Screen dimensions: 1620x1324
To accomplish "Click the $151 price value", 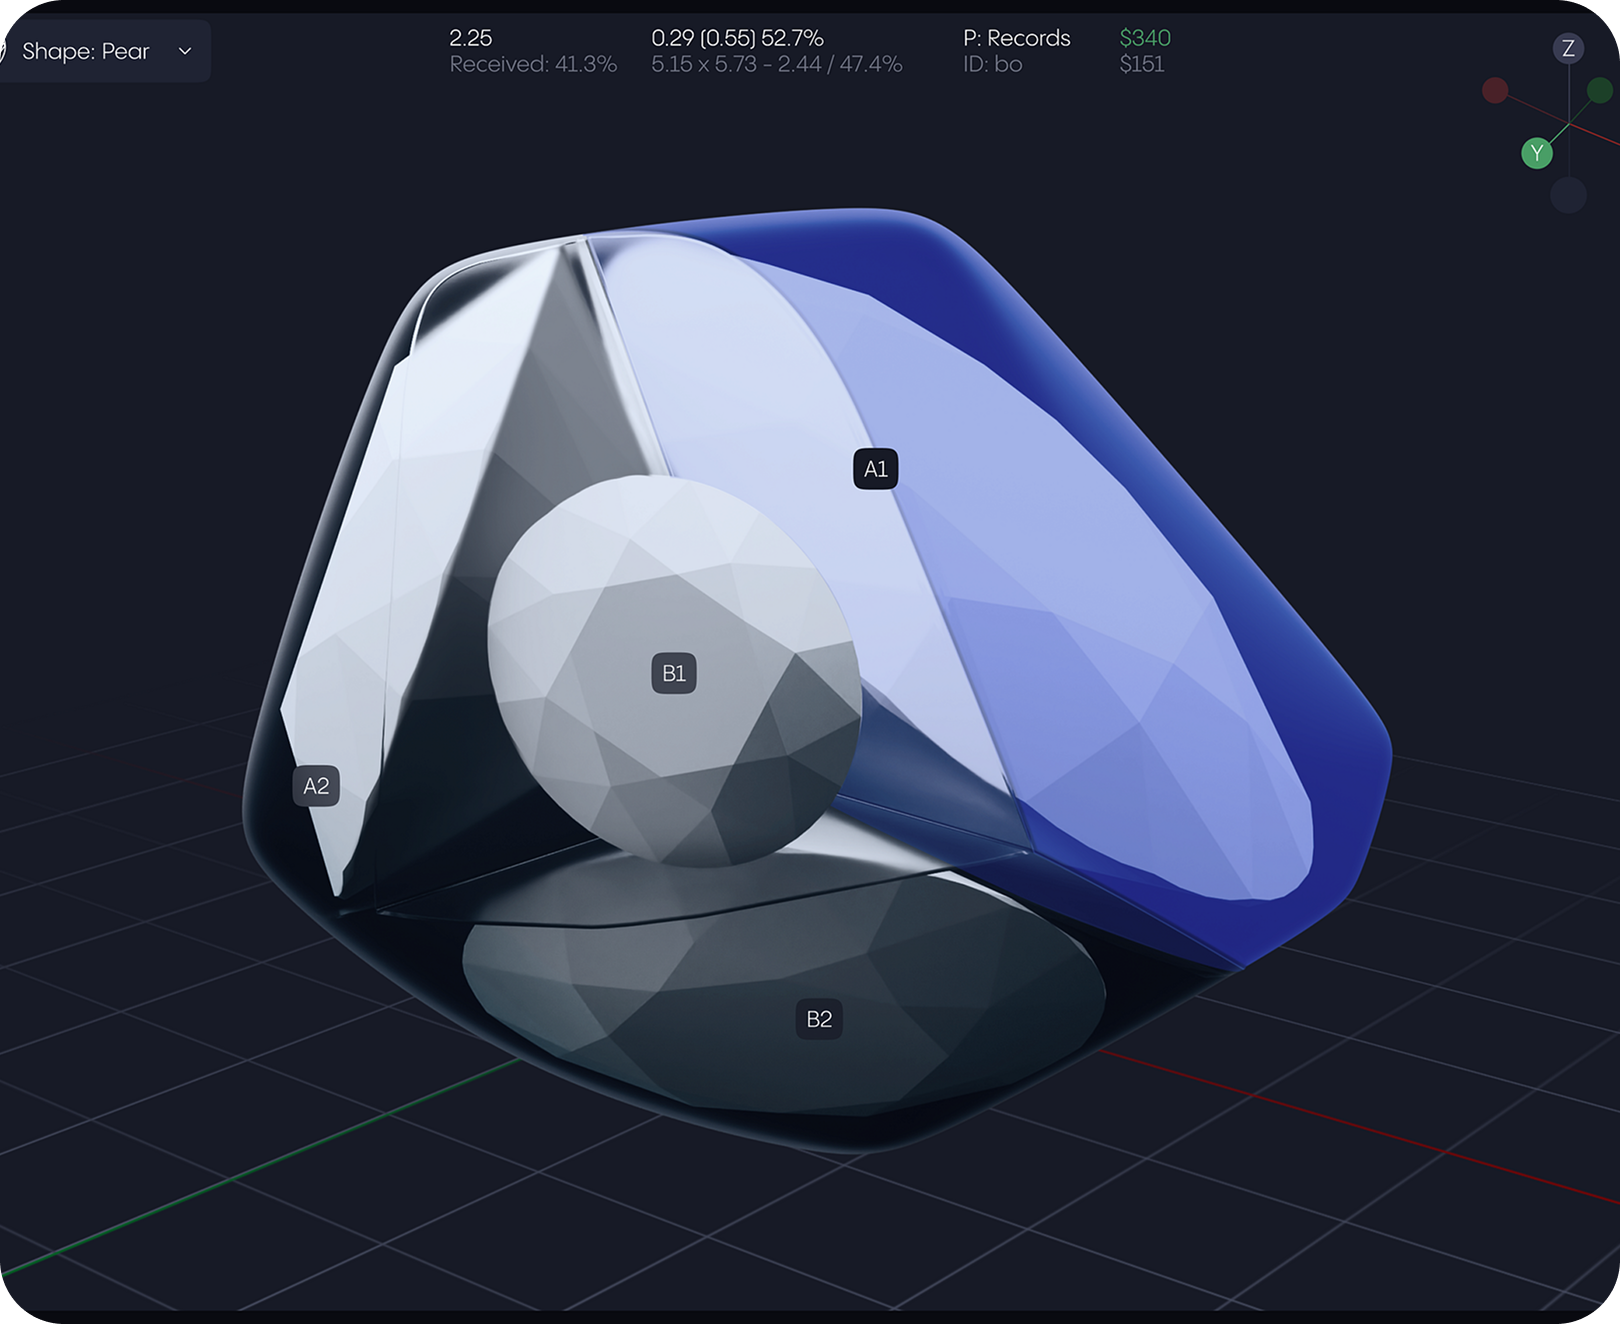I will point(1144,66).
